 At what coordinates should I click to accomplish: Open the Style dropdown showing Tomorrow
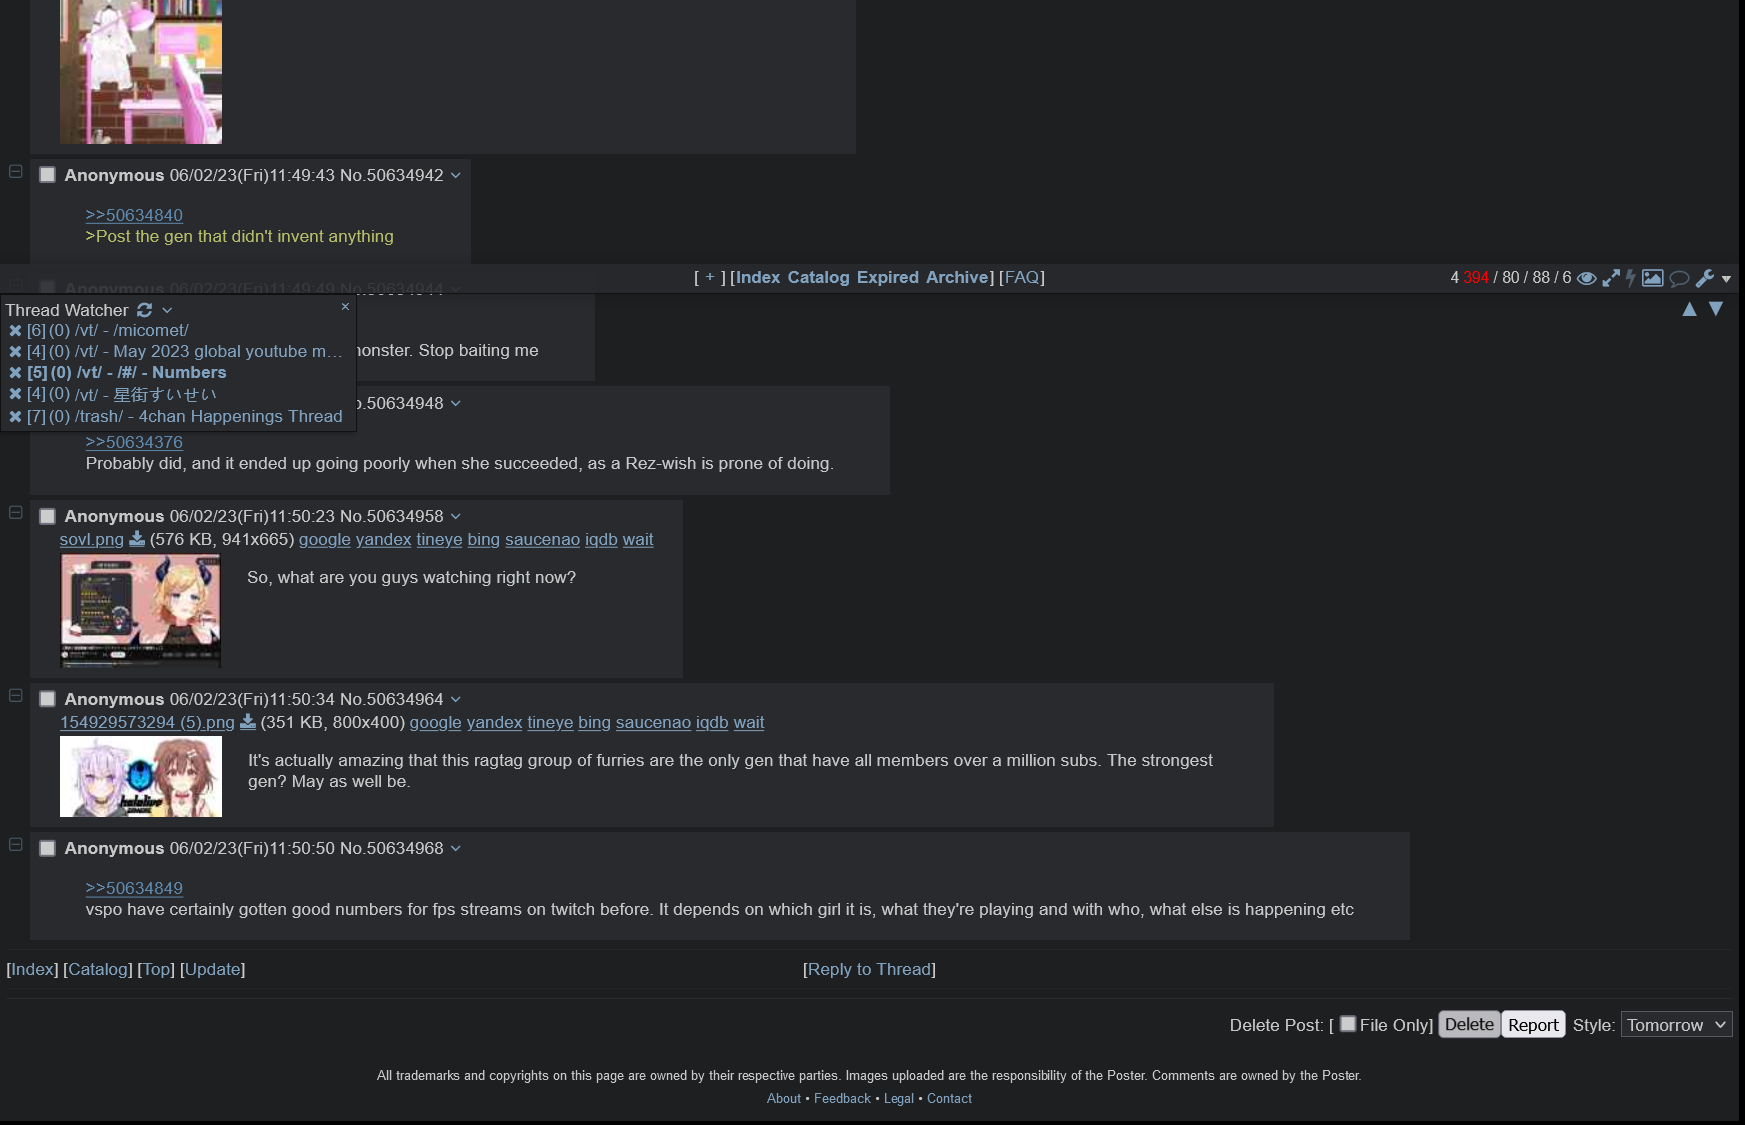click(x=1676, y=1025)
